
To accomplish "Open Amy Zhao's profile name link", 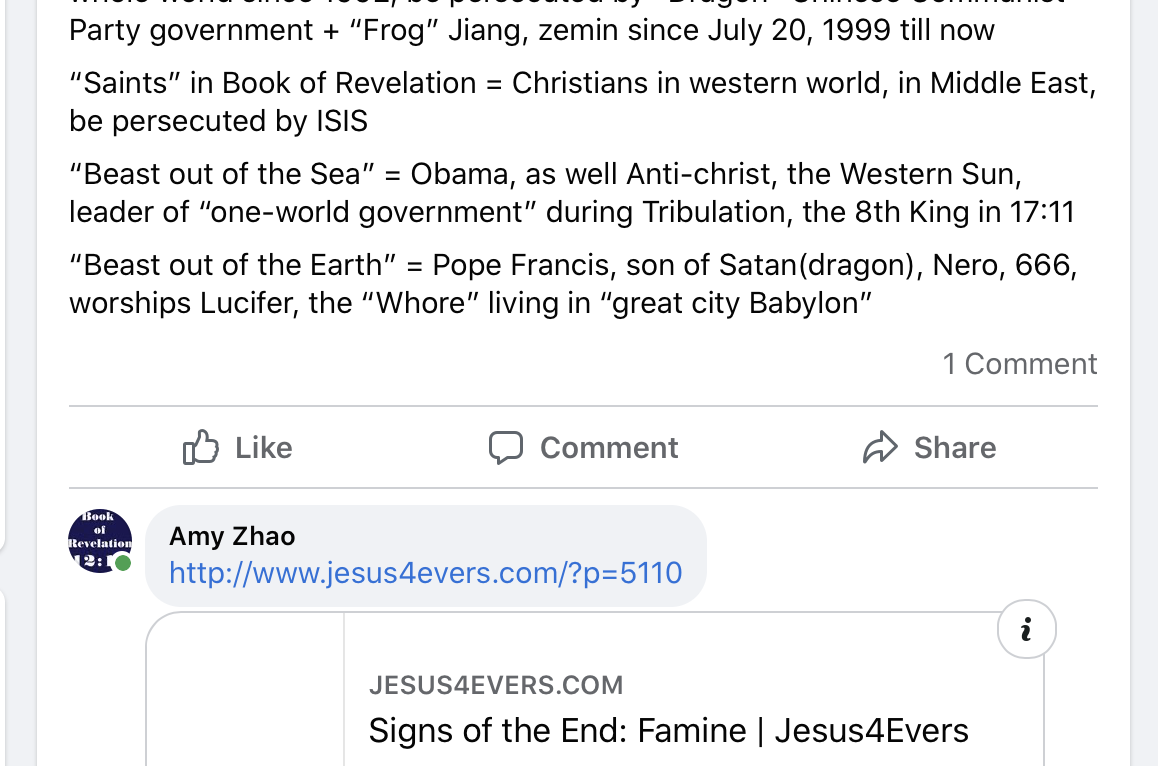I will [232, 536].
